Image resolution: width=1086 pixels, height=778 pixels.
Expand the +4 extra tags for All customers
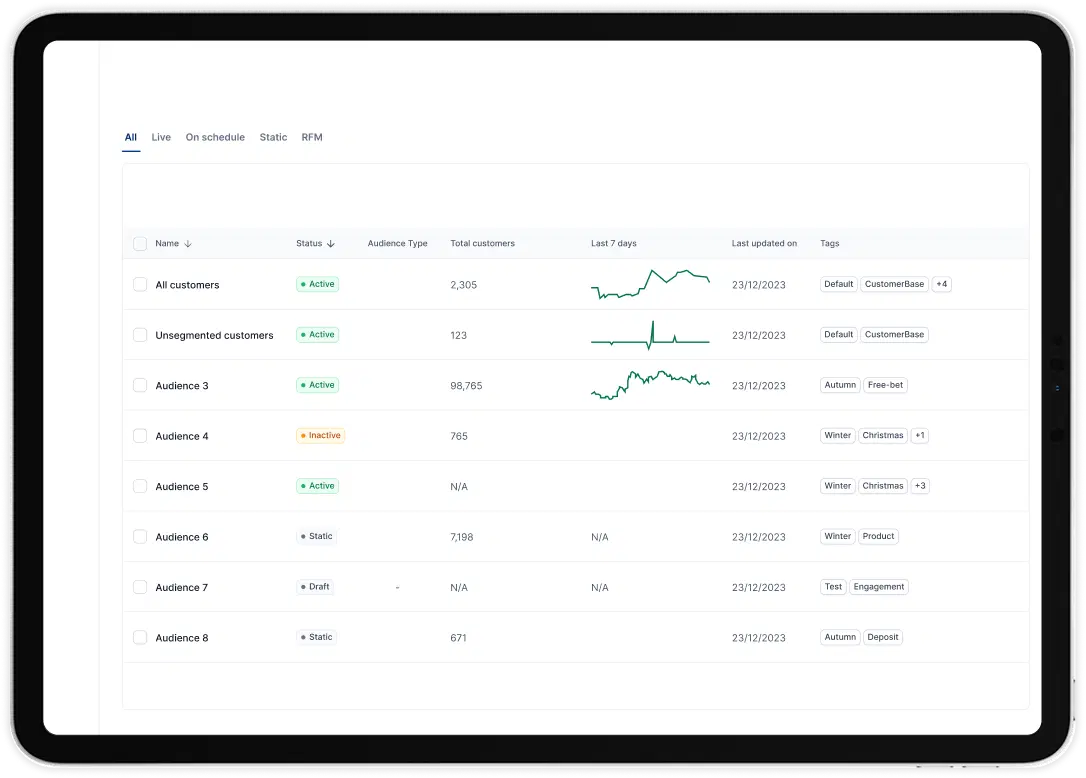[x=941, y=284]
